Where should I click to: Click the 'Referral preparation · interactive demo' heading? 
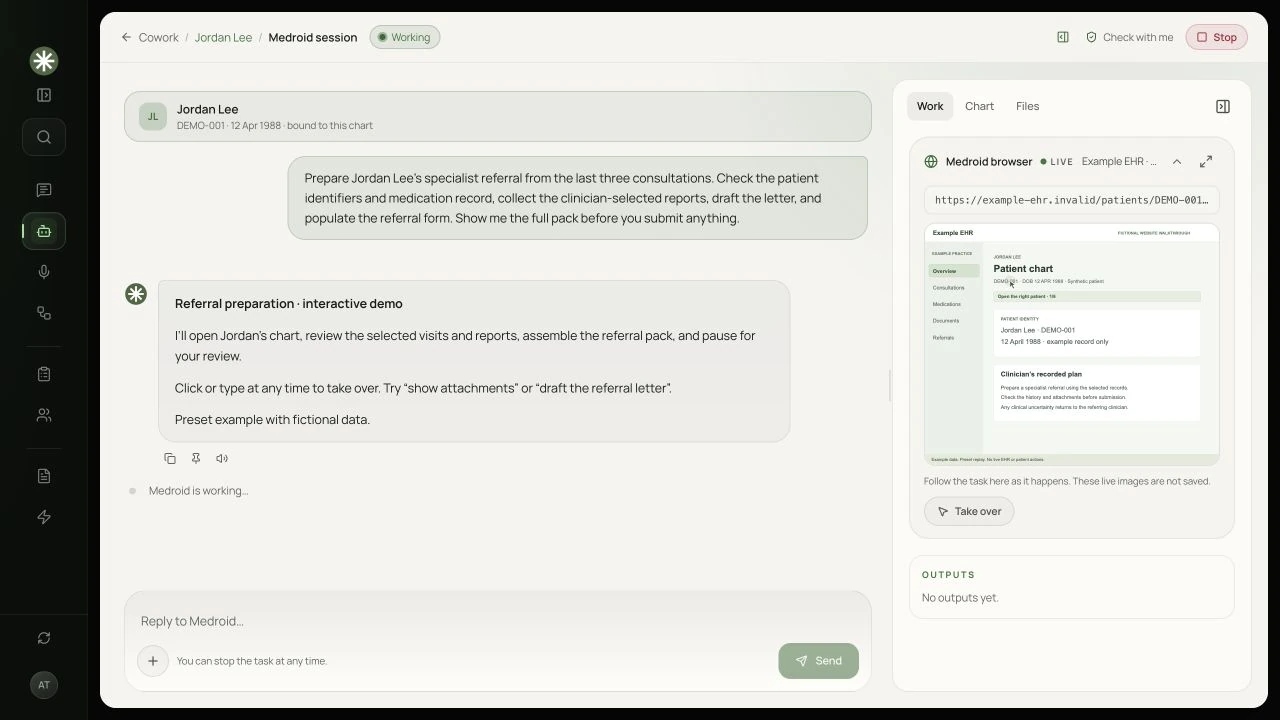point(289,304)
